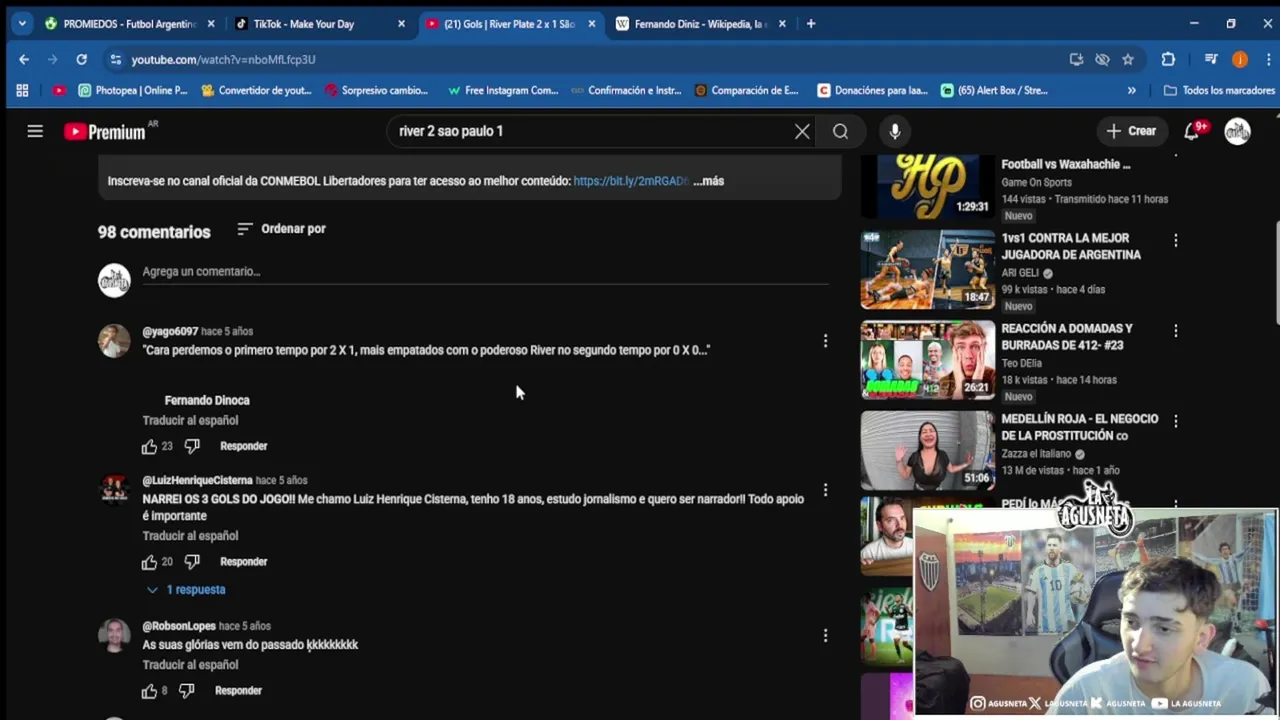The image size is (1280, 720).
Task: Start voice search with microphone icon
Action: (895, 131)
